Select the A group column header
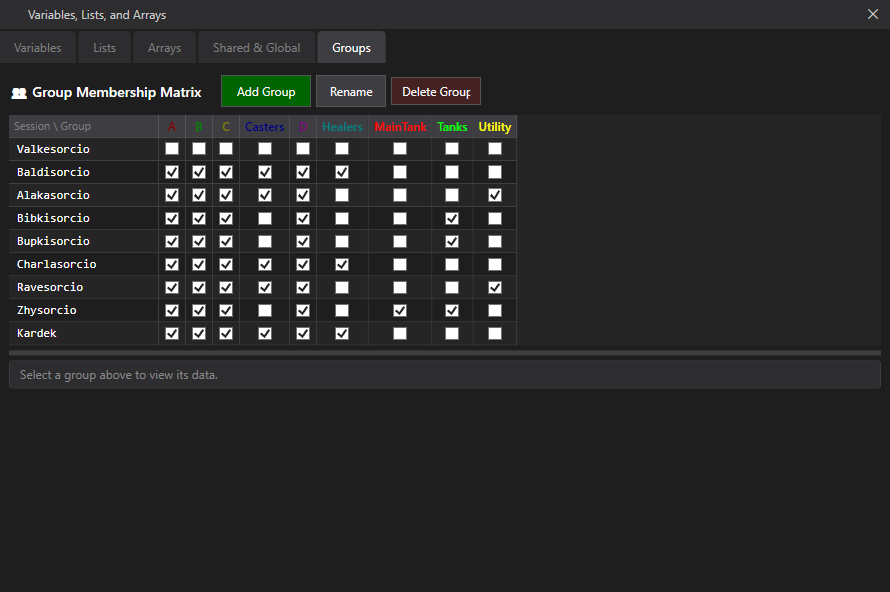Screen dimensions: 890x592 (x=172, y=127)
